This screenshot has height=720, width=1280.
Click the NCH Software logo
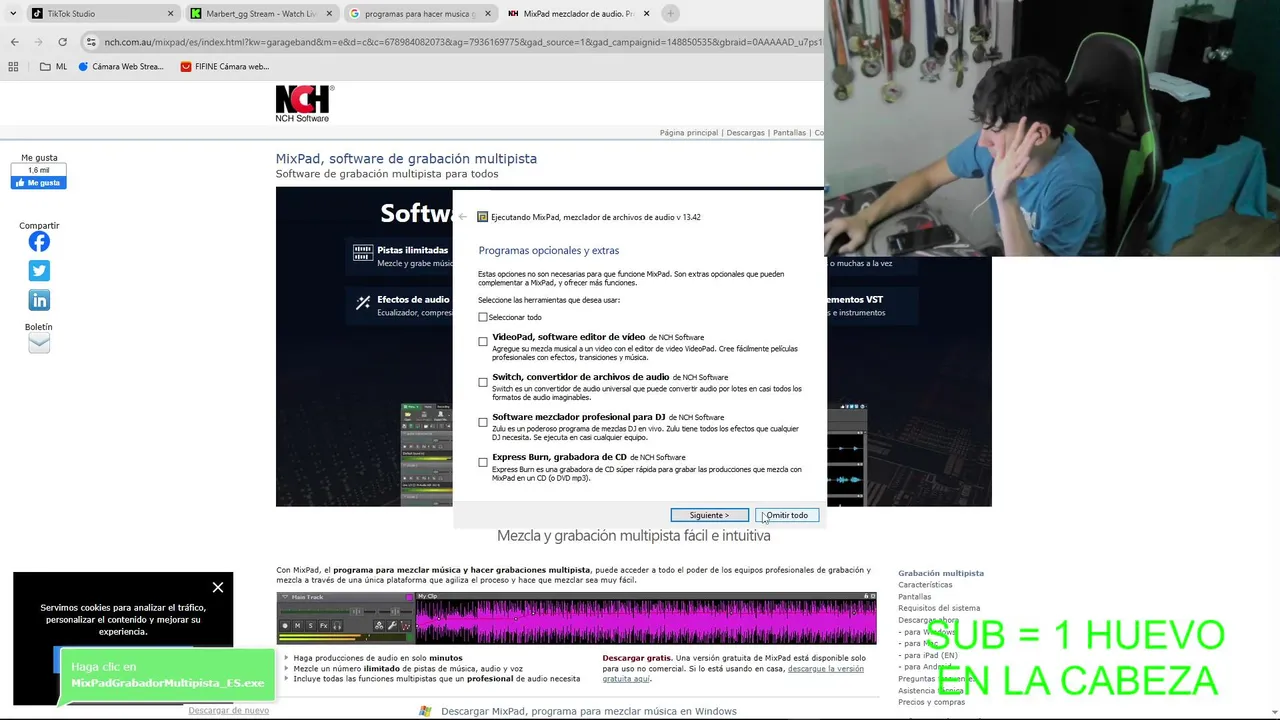(x=304, y=103)
